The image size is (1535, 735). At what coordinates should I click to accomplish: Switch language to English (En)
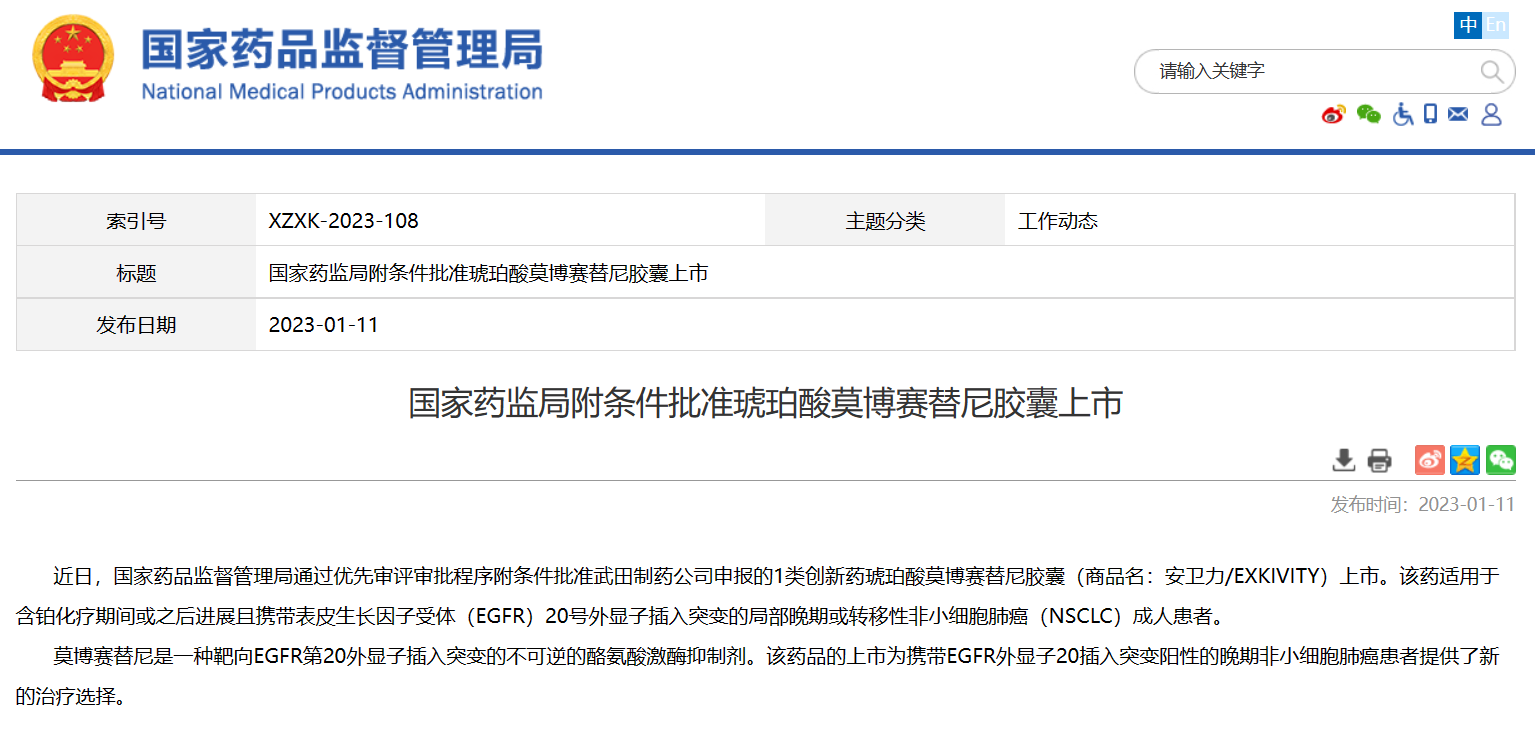coord(1495,26)
